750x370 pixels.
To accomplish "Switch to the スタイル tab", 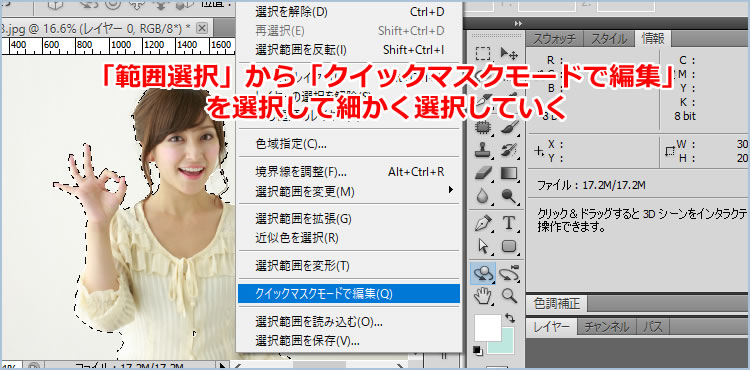I will click(609, 39).
